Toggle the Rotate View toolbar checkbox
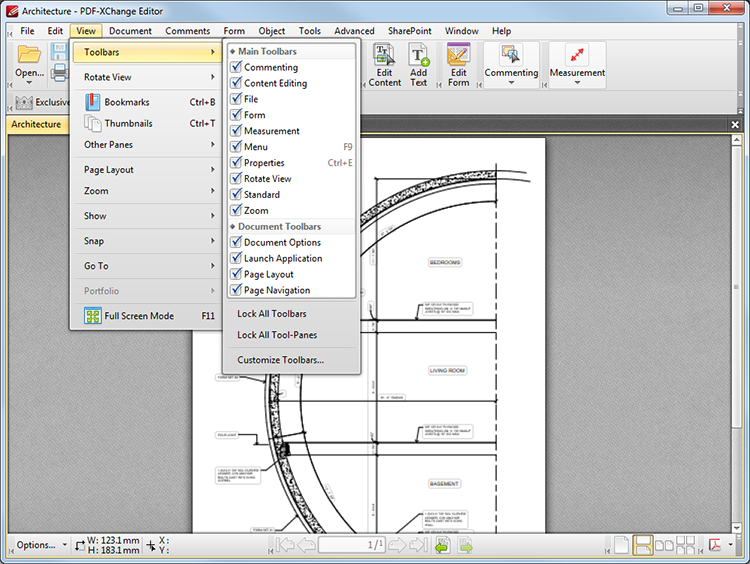The image size is (750, 564). coord(236,178)
